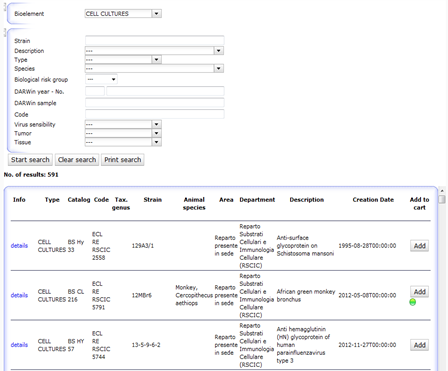The width and height of the screenshot is (448, 371).
Task: Expand the Tumor dropdown
Action: (x=123, y=133)
